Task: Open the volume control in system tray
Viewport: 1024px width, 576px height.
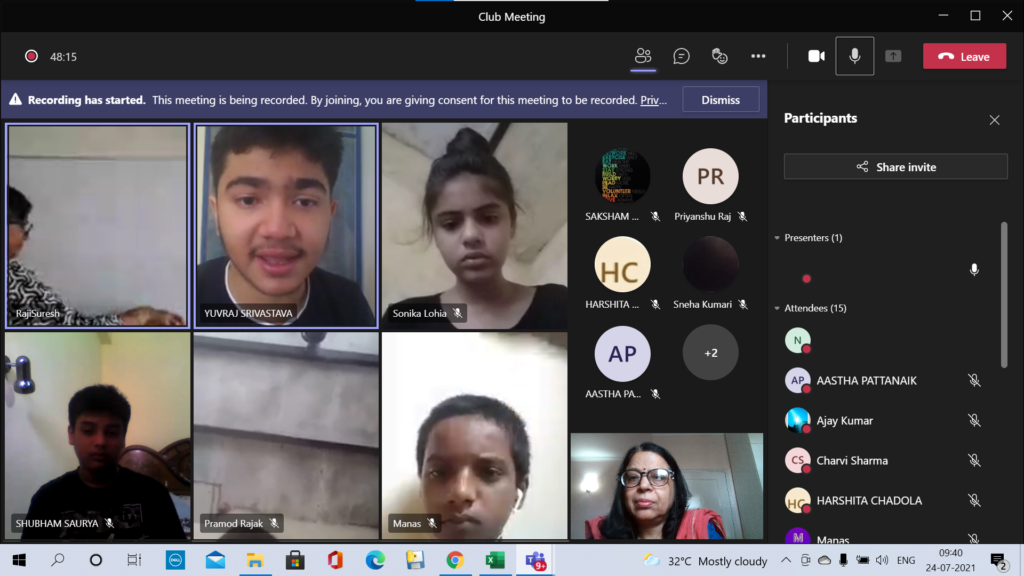Action: pyautogui.click(x=882, y=560)
